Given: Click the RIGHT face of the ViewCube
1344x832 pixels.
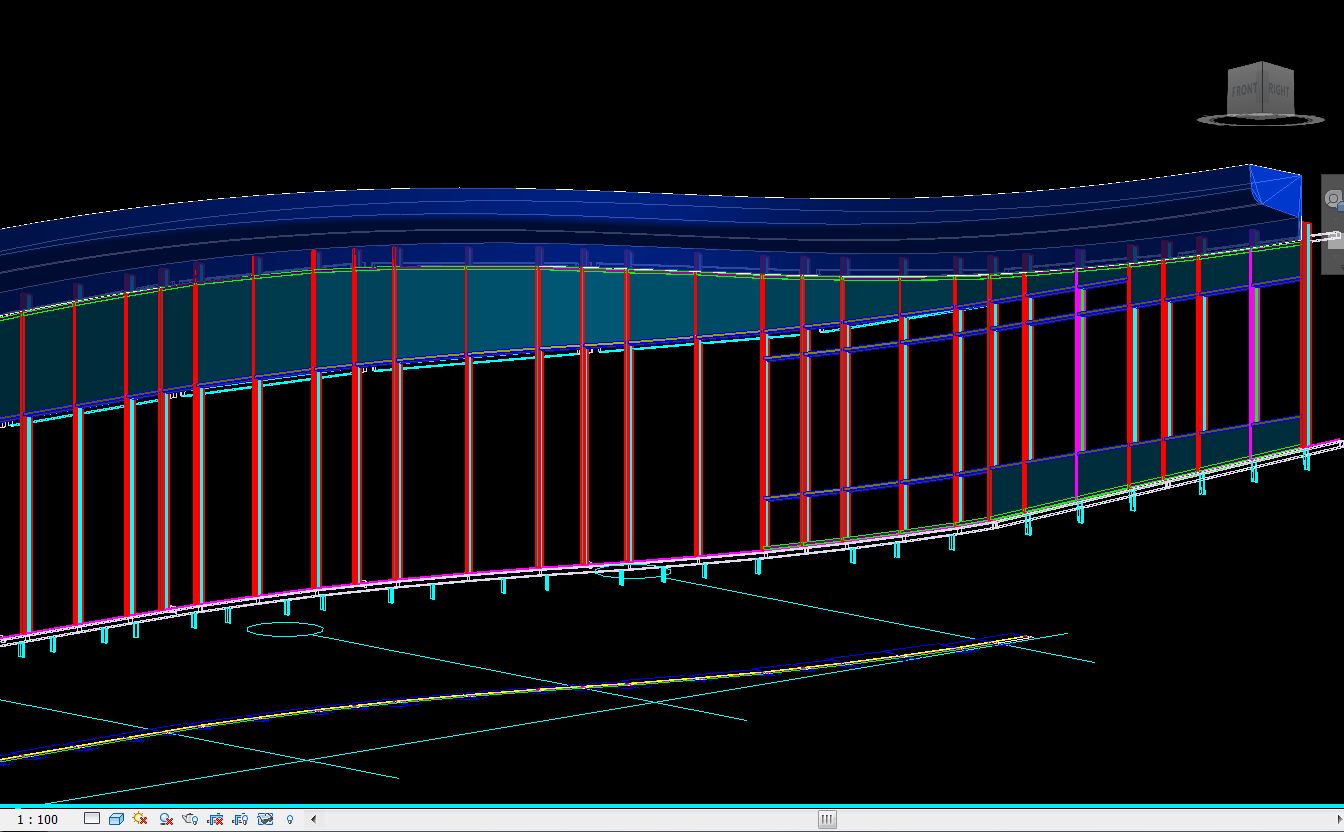Looking at the screenshot, I should click(x=1278, y=90).
